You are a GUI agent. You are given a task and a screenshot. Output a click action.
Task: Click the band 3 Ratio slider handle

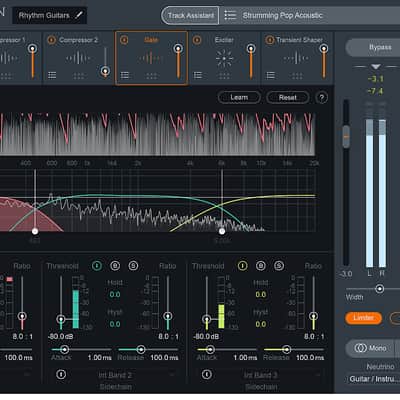[x=313, y=316]
